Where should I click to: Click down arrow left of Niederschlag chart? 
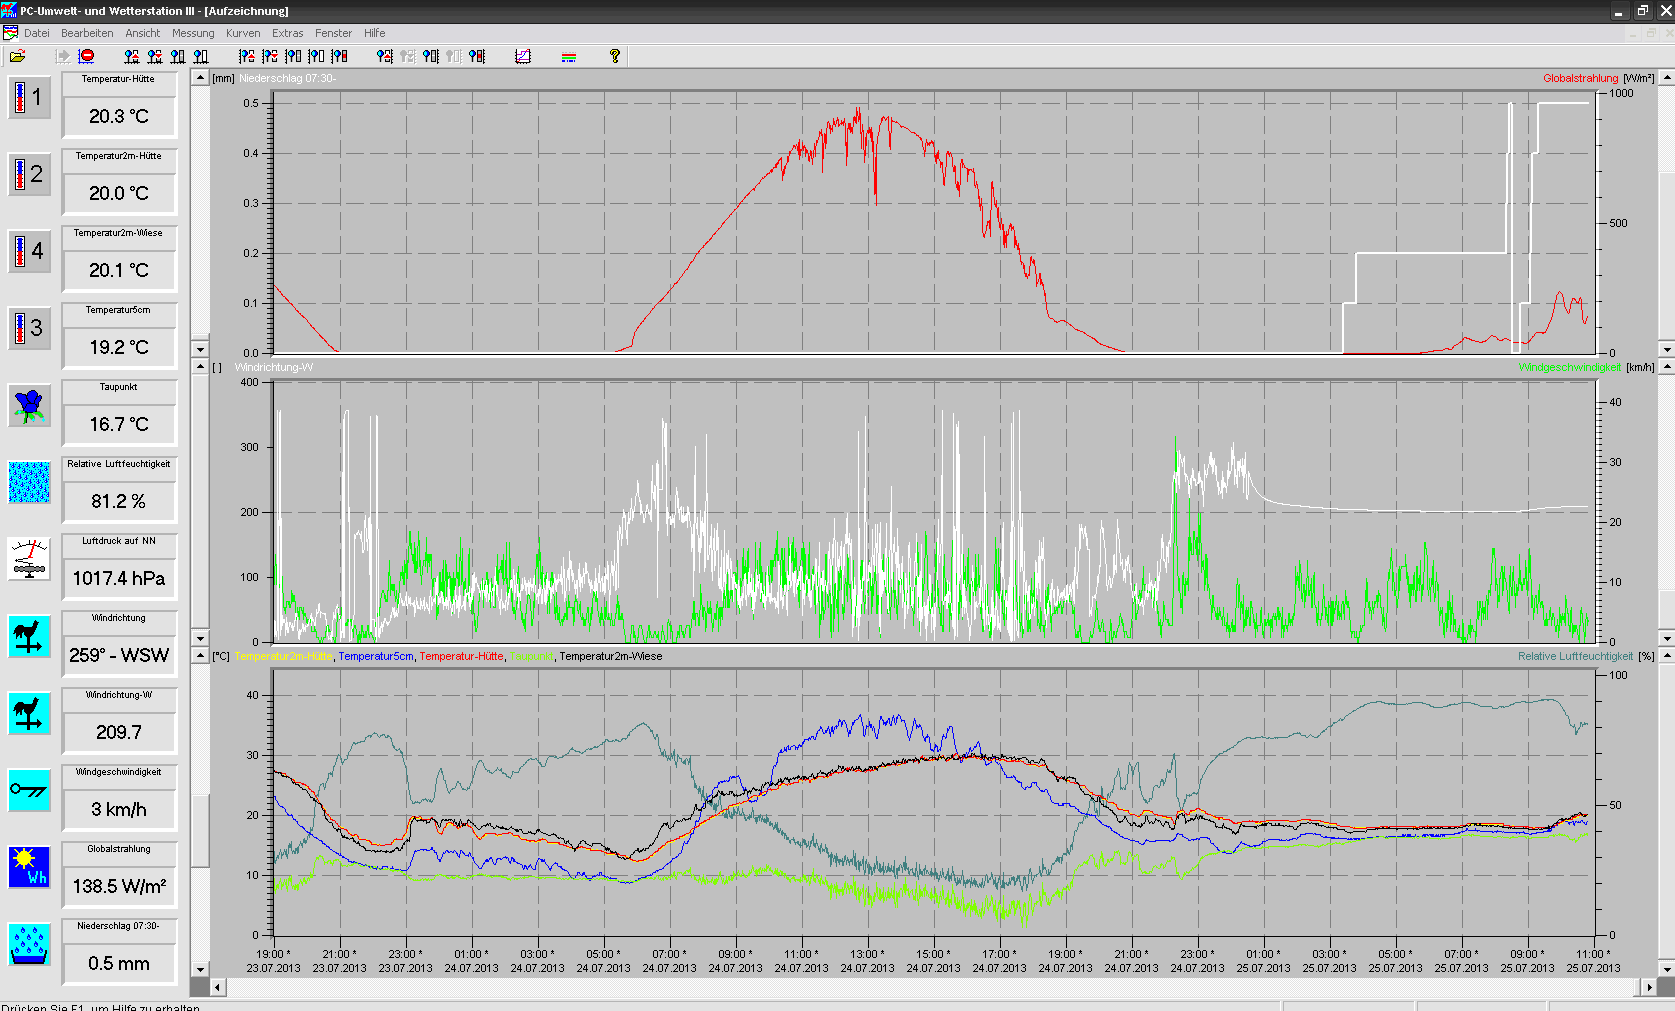click(x=200, y=350)
